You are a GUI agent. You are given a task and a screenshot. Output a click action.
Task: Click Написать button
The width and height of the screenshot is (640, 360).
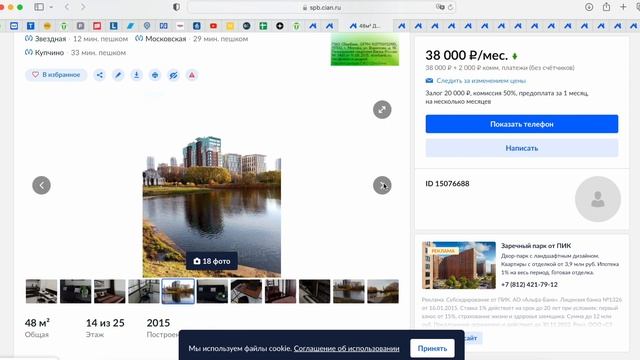(x=522, y=148)
